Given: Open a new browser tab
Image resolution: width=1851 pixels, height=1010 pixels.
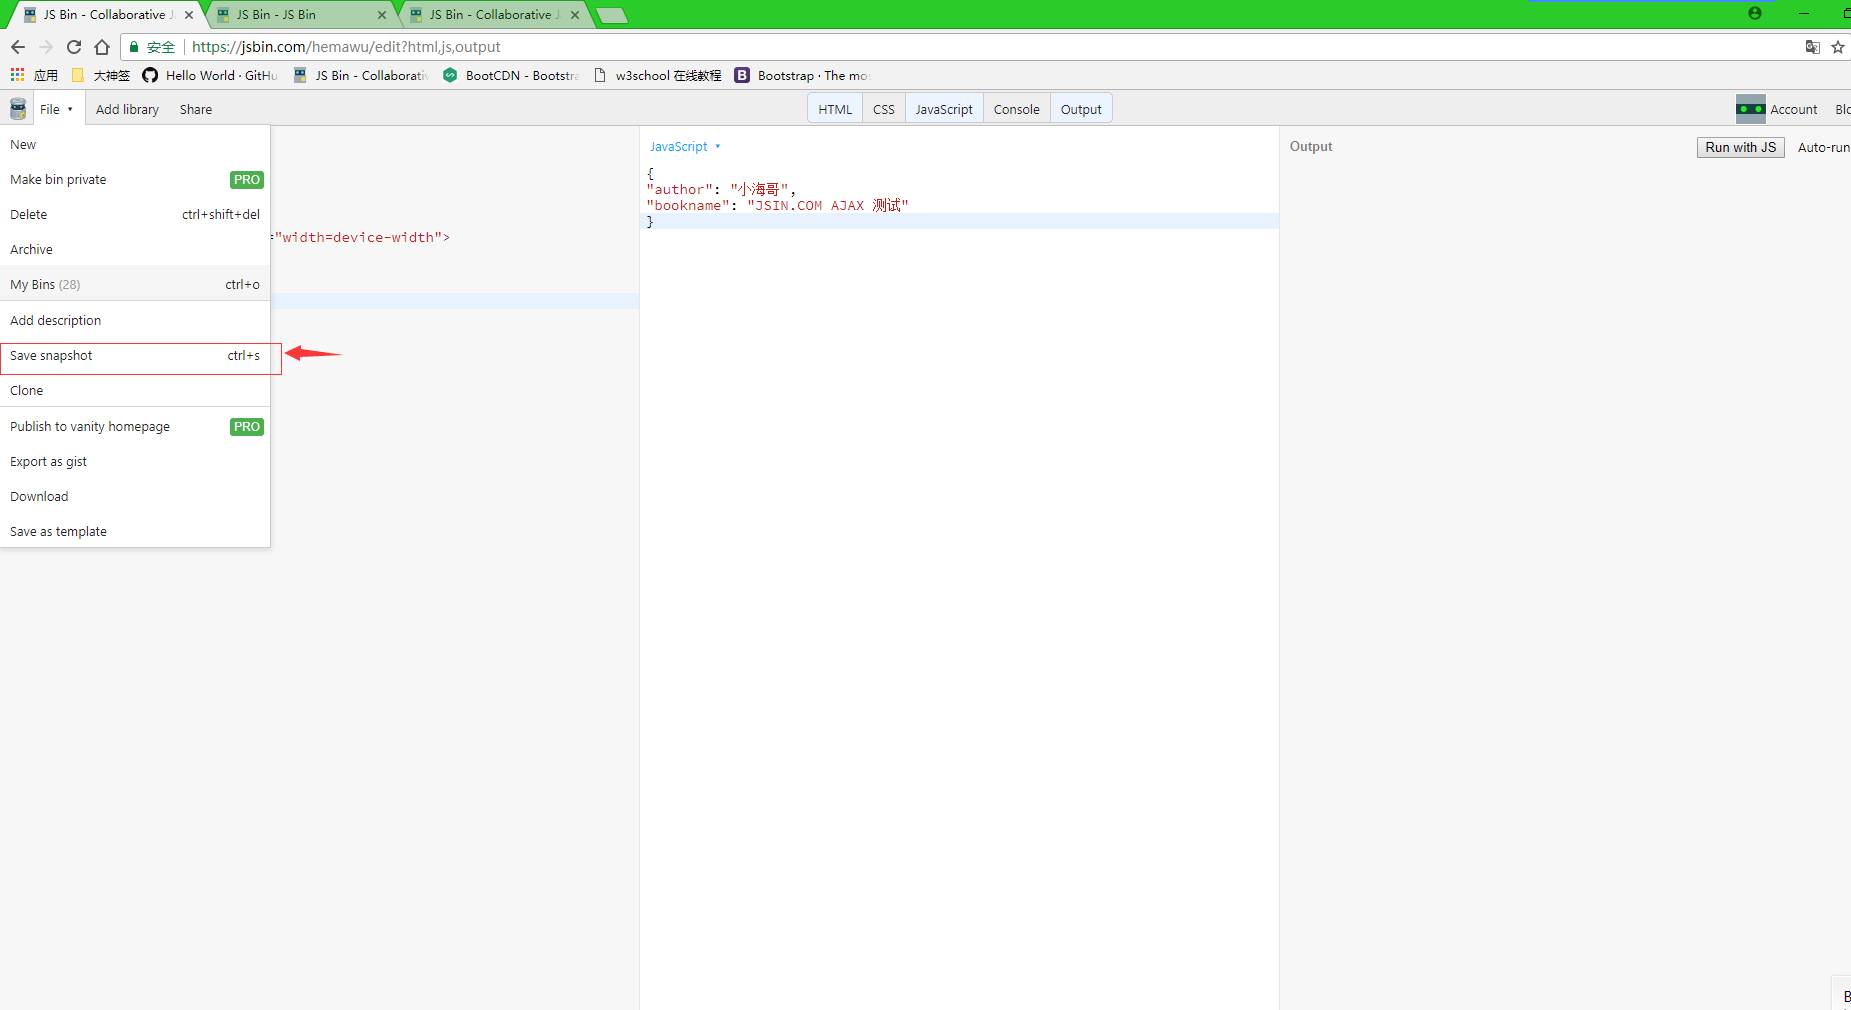Looking at the screenshot, I should coord(611,15).
